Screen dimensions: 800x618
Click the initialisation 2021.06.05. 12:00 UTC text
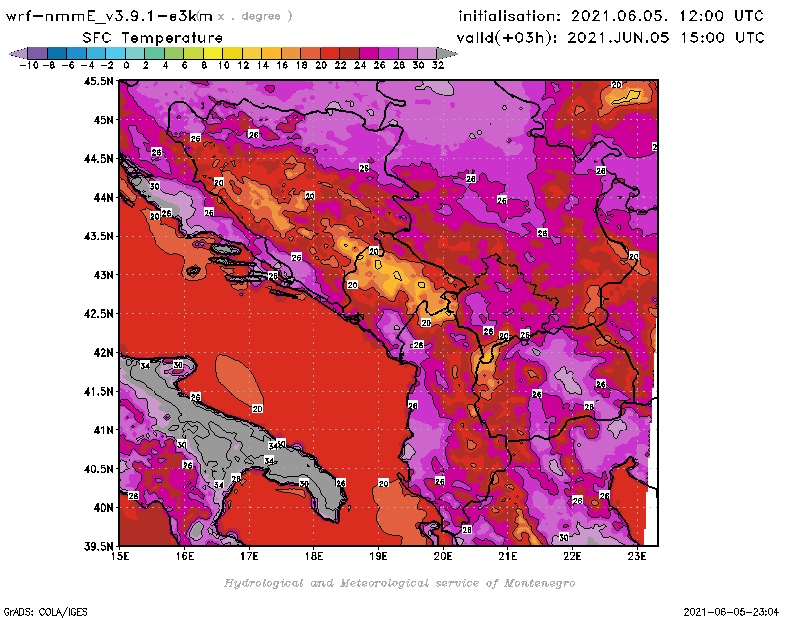(611, 16)
